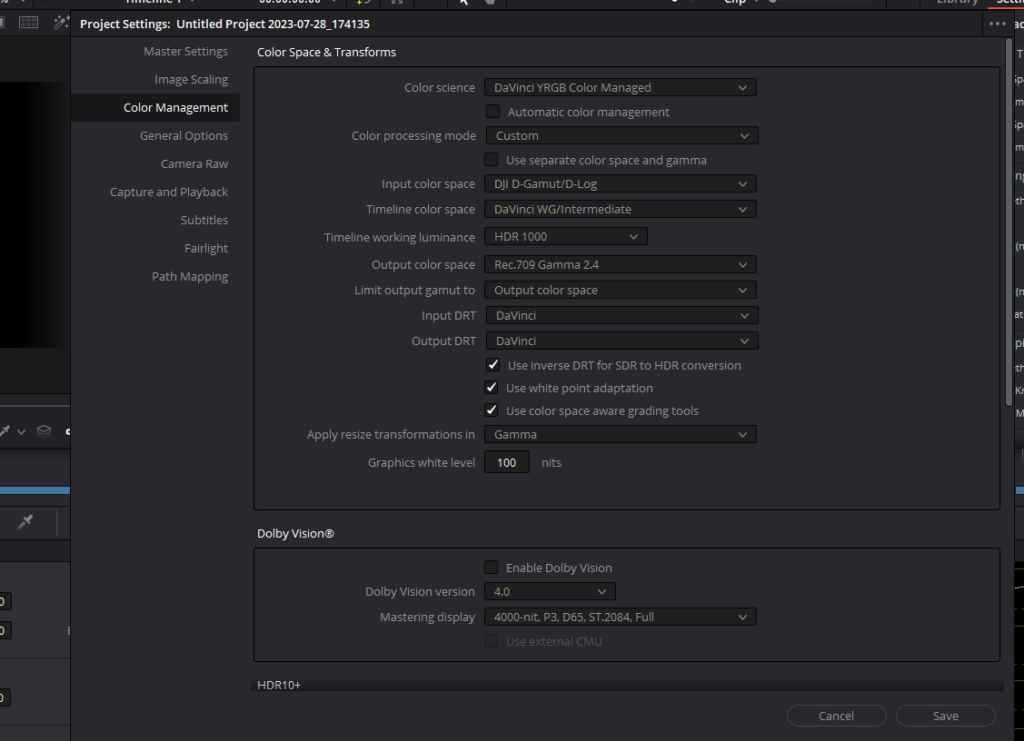Open Camera Raw settings
This screenshot has height=741, width=1024.
[x=194, y=163]
